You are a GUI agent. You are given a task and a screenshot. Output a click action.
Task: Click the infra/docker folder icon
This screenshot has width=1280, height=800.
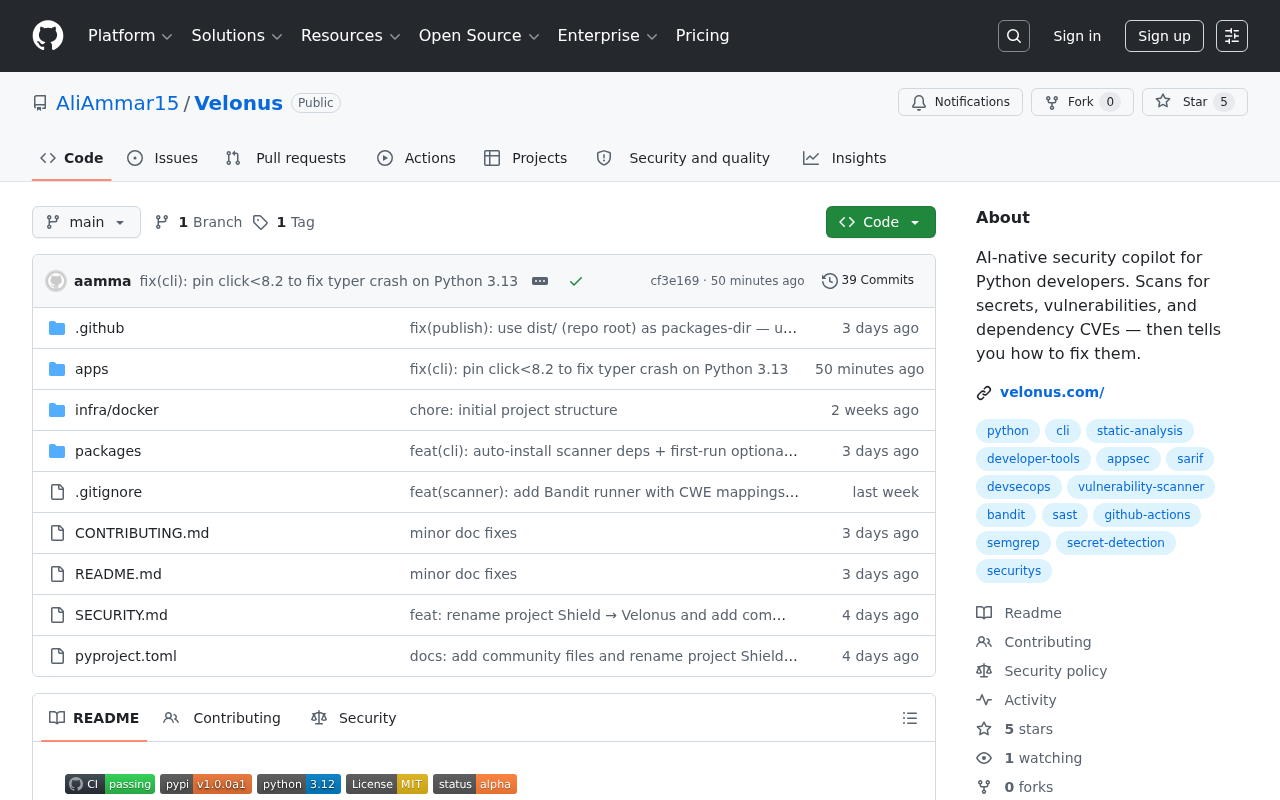57,410
